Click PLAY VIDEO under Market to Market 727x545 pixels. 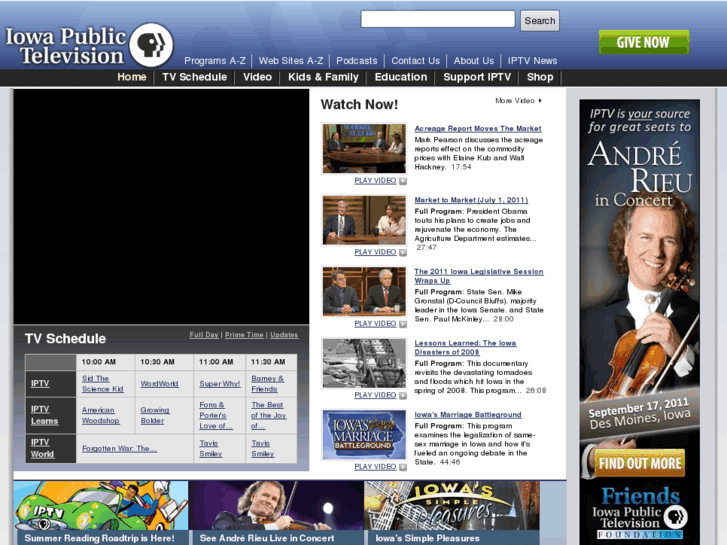coord(375,252)
